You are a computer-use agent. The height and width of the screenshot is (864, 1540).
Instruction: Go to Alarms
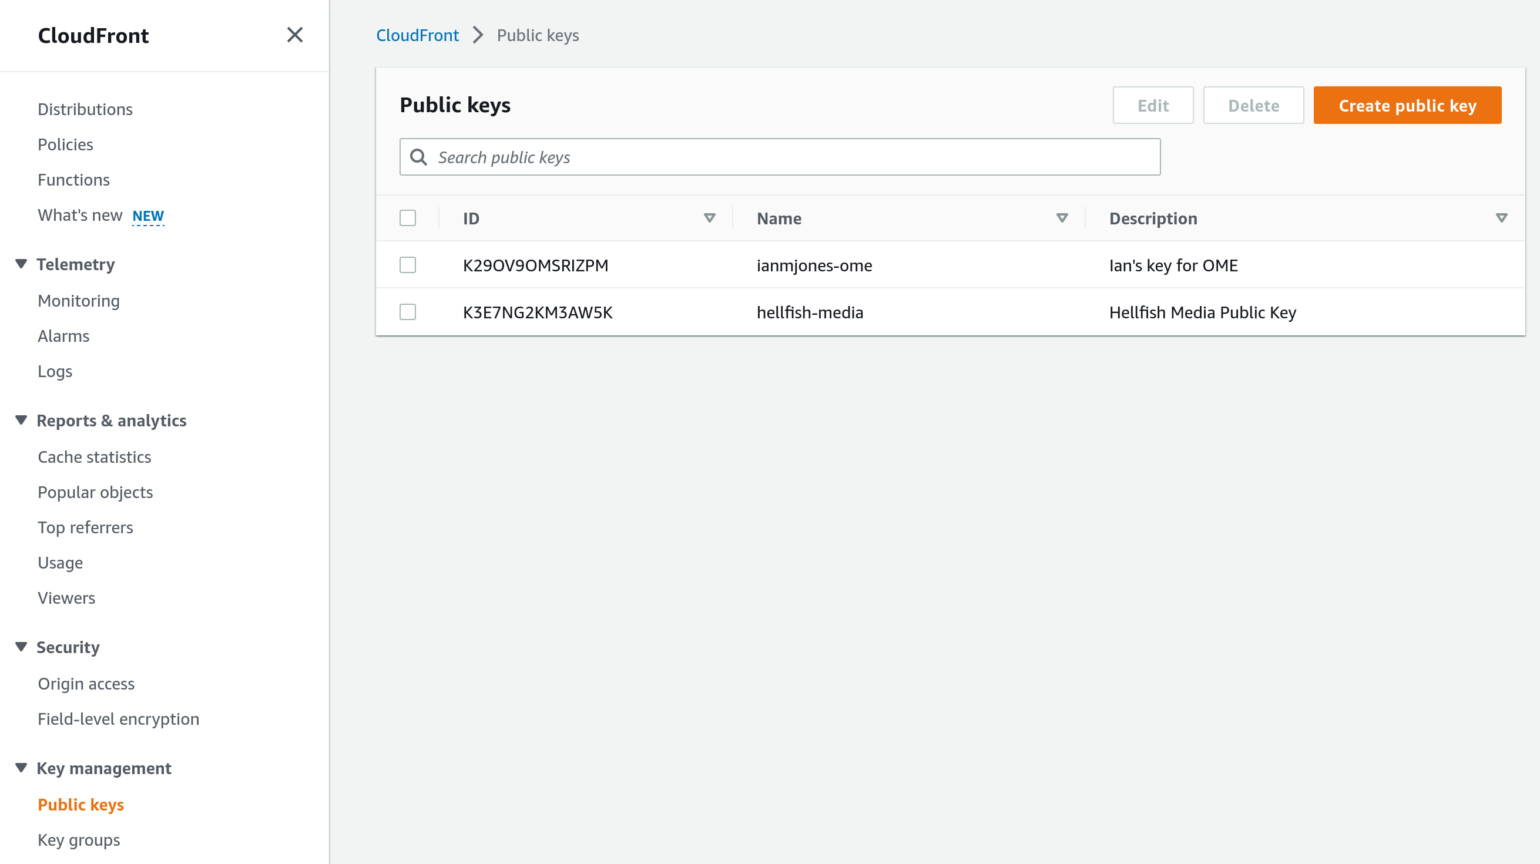[x=64, y=336]
